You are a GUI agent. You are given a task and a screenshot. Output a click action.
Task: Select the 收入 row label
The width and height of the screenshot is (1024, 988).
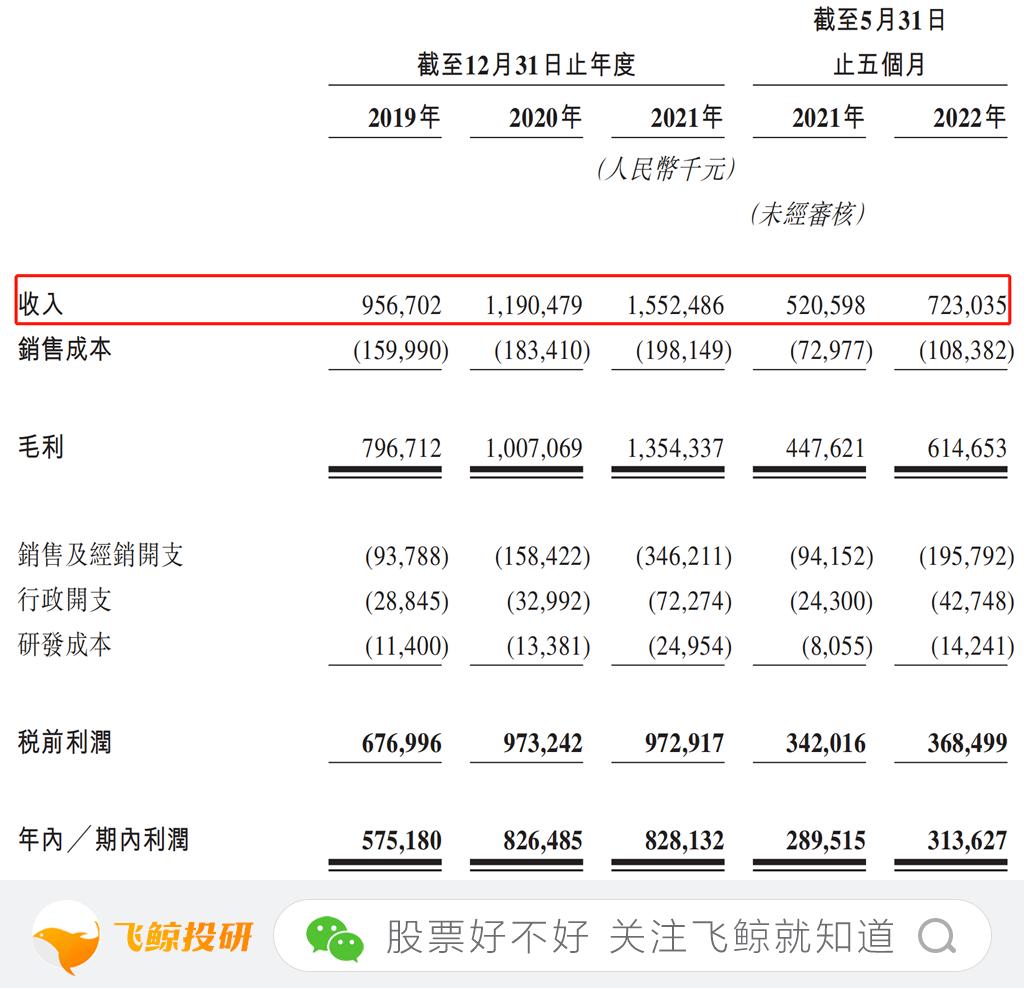pos(40,304)
